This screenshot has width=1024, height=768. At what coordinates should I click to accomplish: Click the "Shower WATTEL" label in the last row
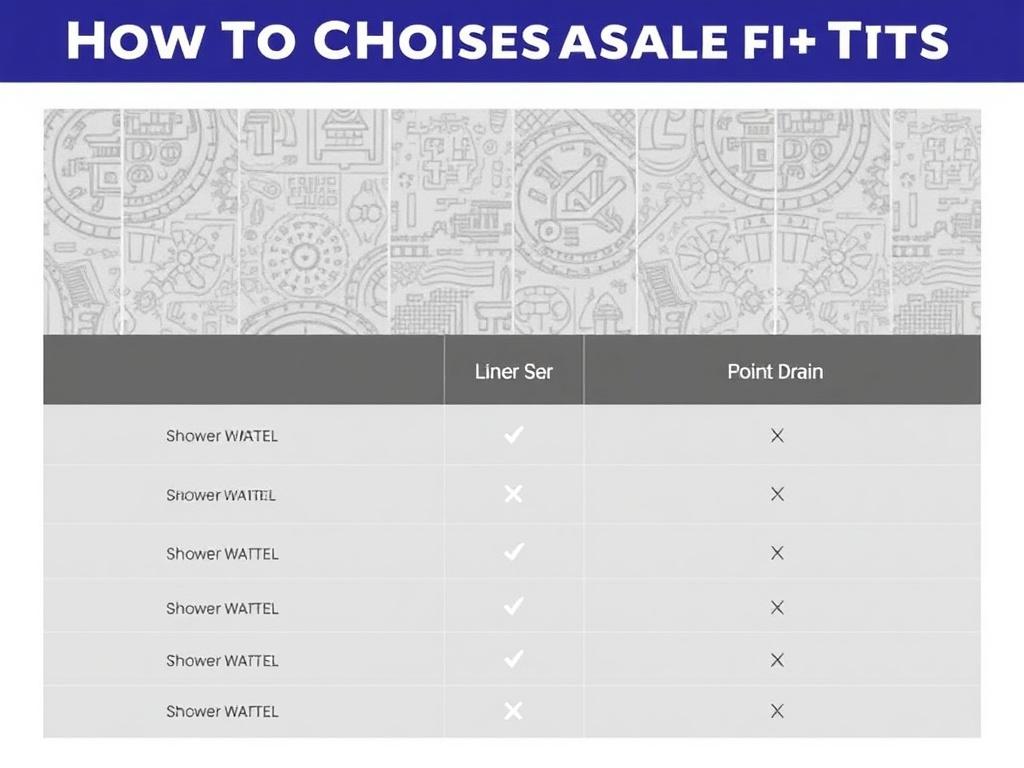click(x=222, y=711)
